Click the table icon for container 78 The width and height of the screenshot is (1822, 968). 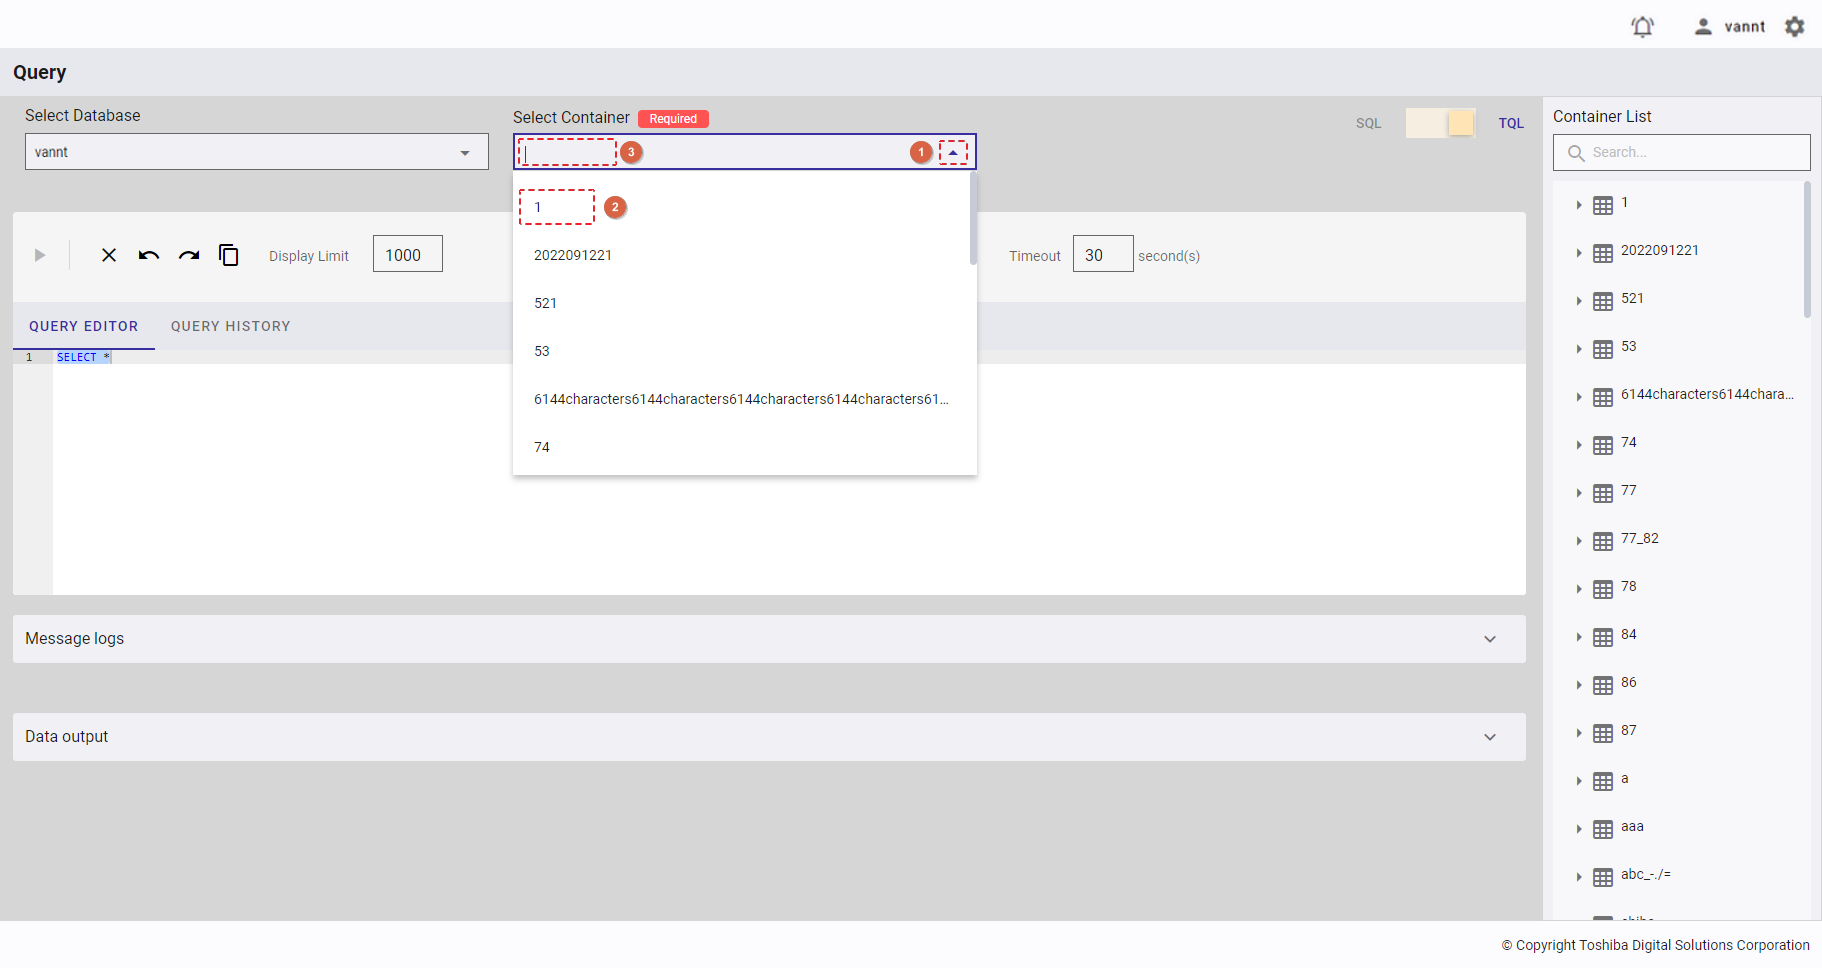(x=1603, y=589)
